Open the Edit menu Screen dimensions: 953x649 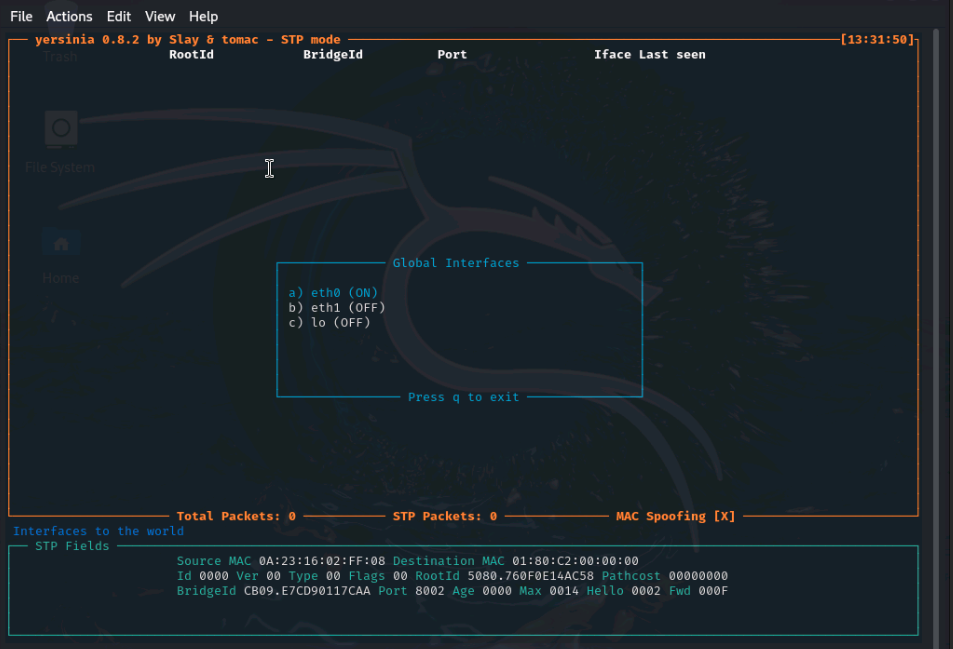tap(118, 16)
